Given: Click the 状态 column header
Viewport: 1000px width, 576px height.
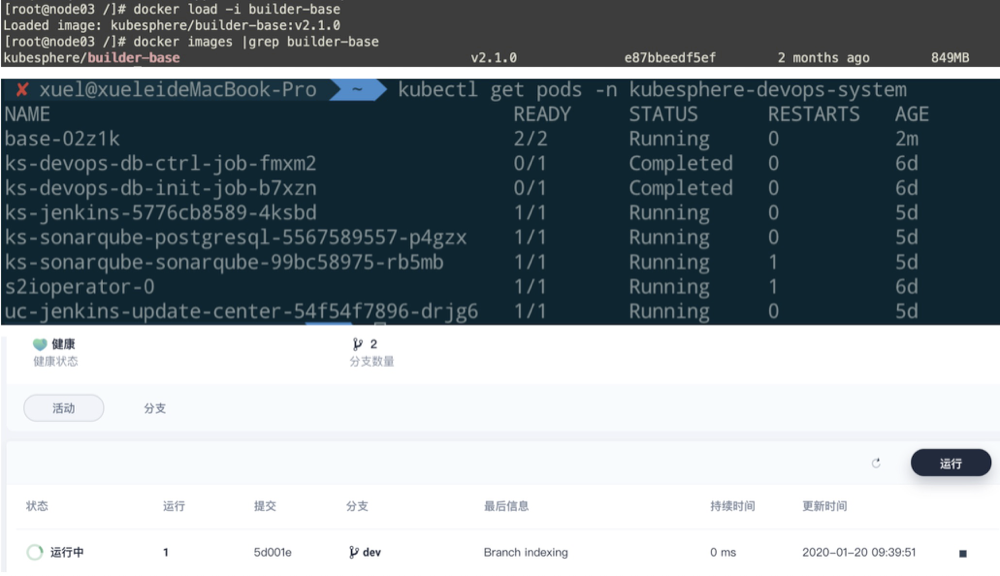Looking at the screenshot, I should click(37, 506).
